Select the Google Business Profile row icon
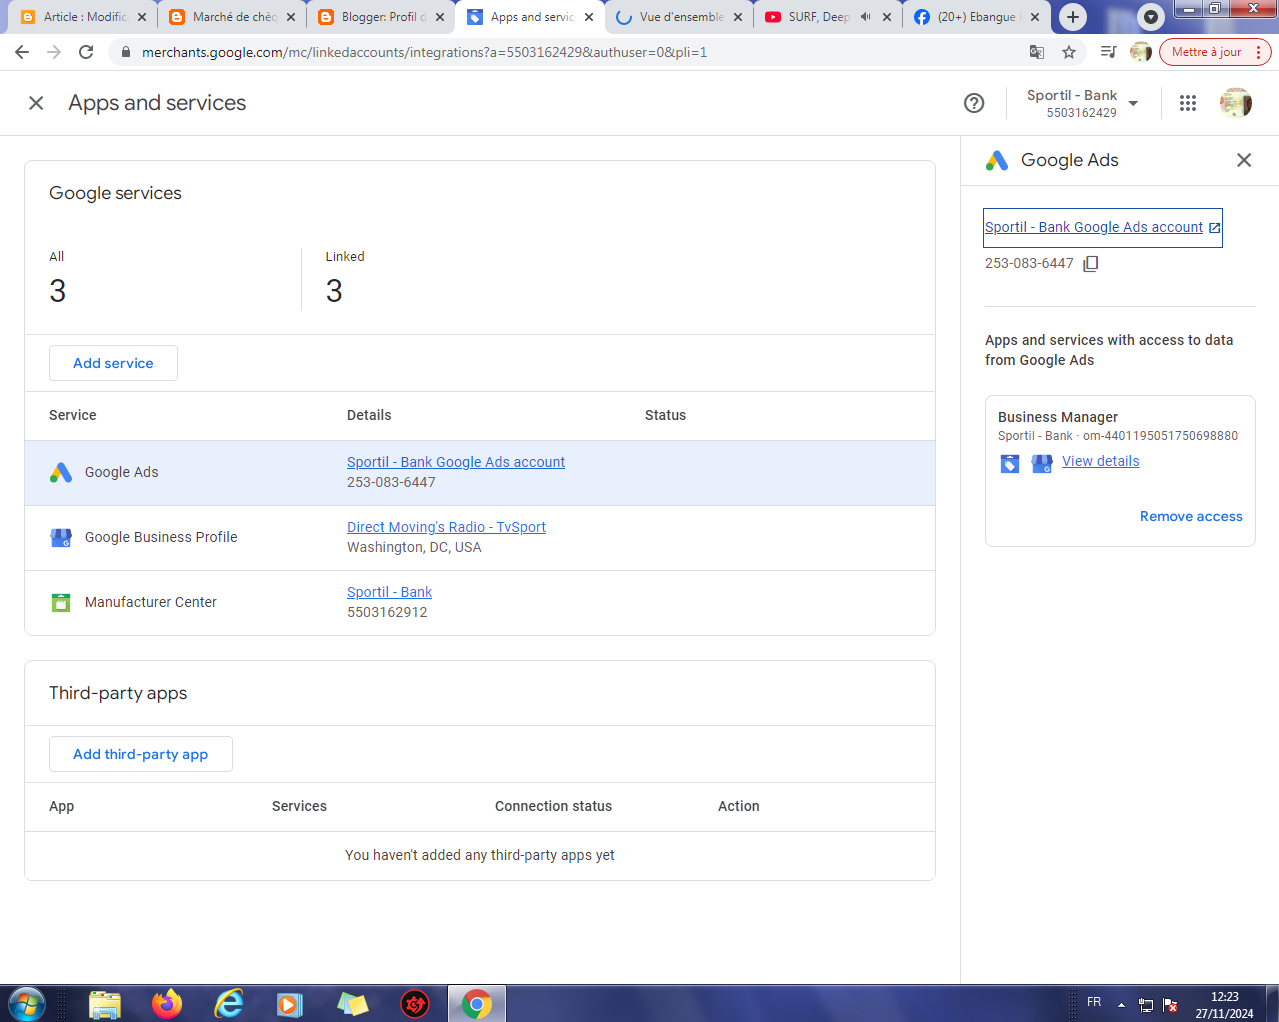Viewport: 1279px width, 1022px height. tap(61, 537)
